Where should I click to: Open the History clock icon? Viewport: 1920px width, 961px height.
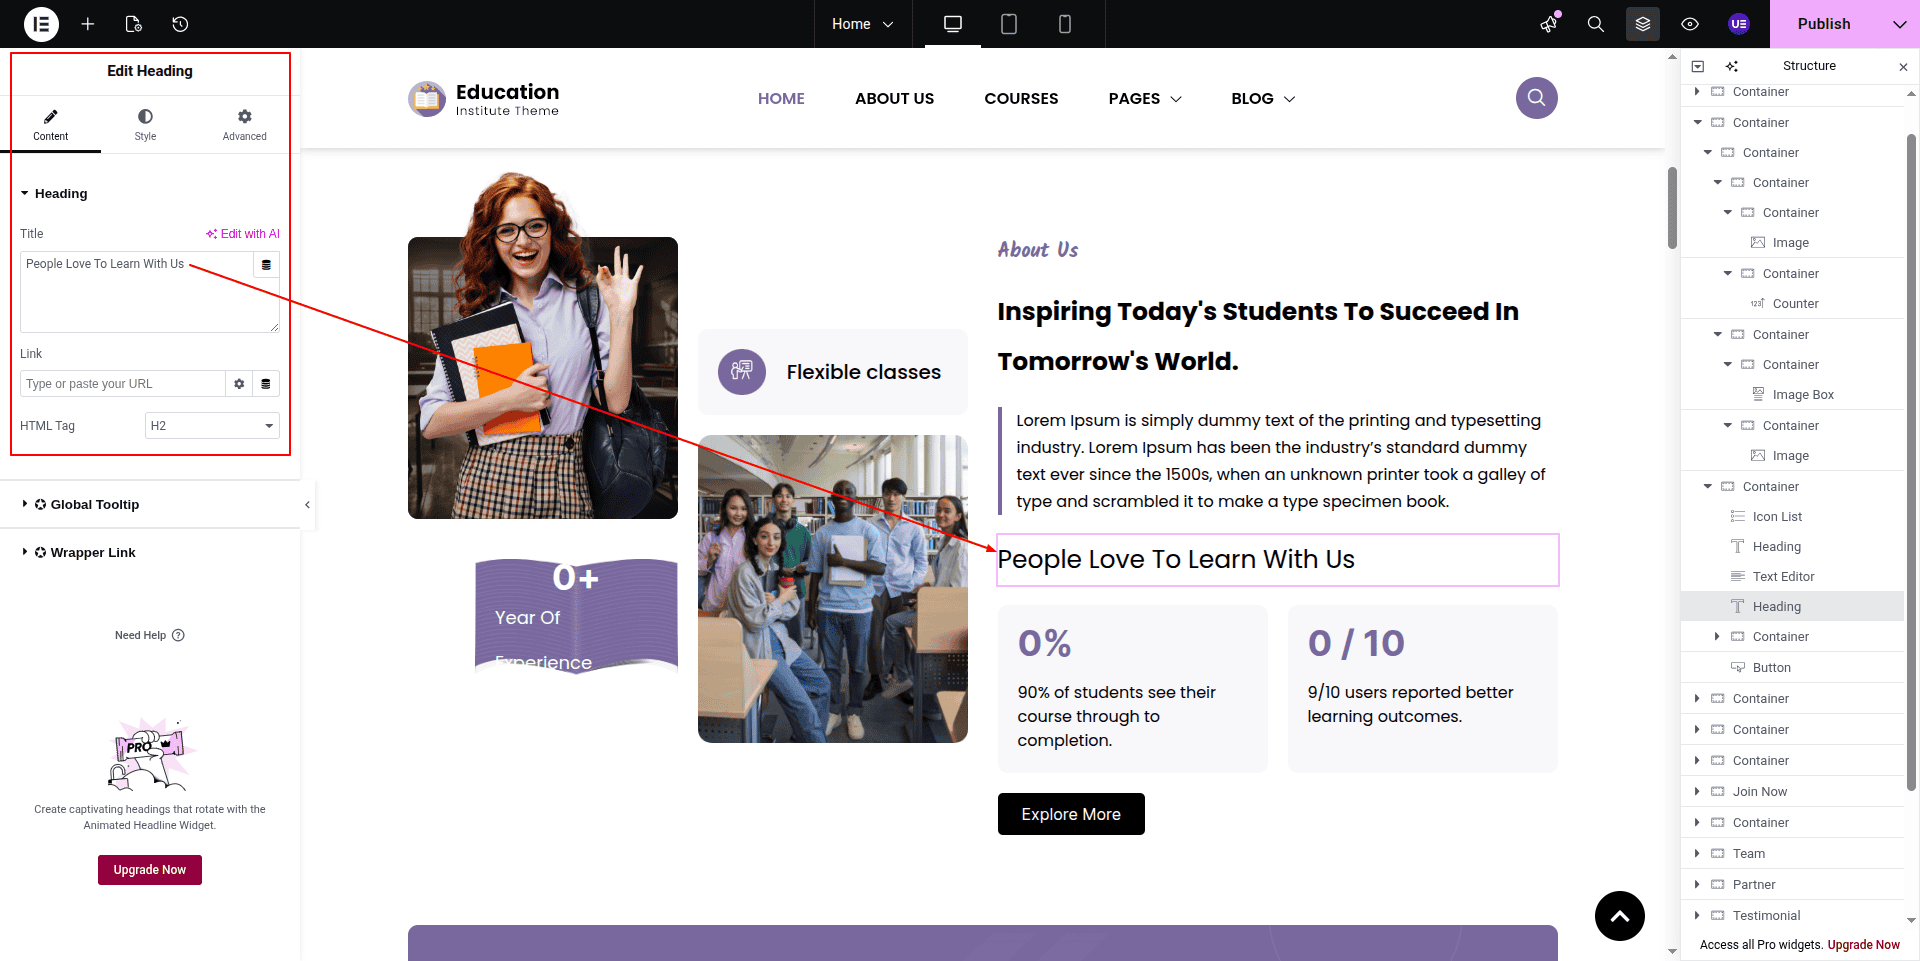180,24
